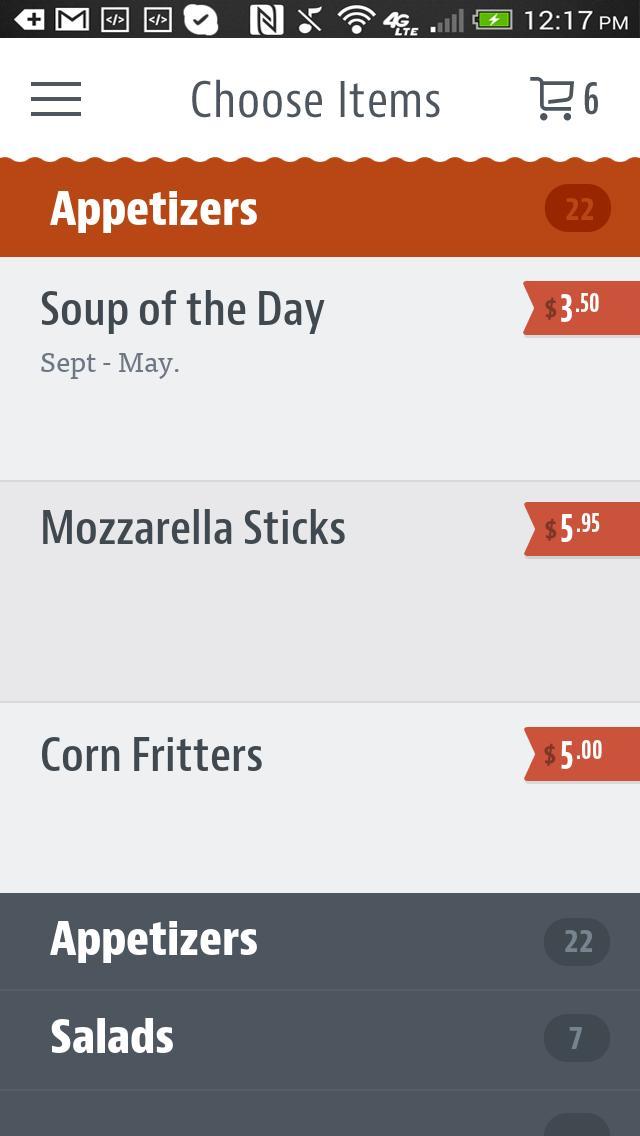Viewport: 640px width, 1136px height.
Task: Tap the $5.95 price tag
Action: (582, 528)
